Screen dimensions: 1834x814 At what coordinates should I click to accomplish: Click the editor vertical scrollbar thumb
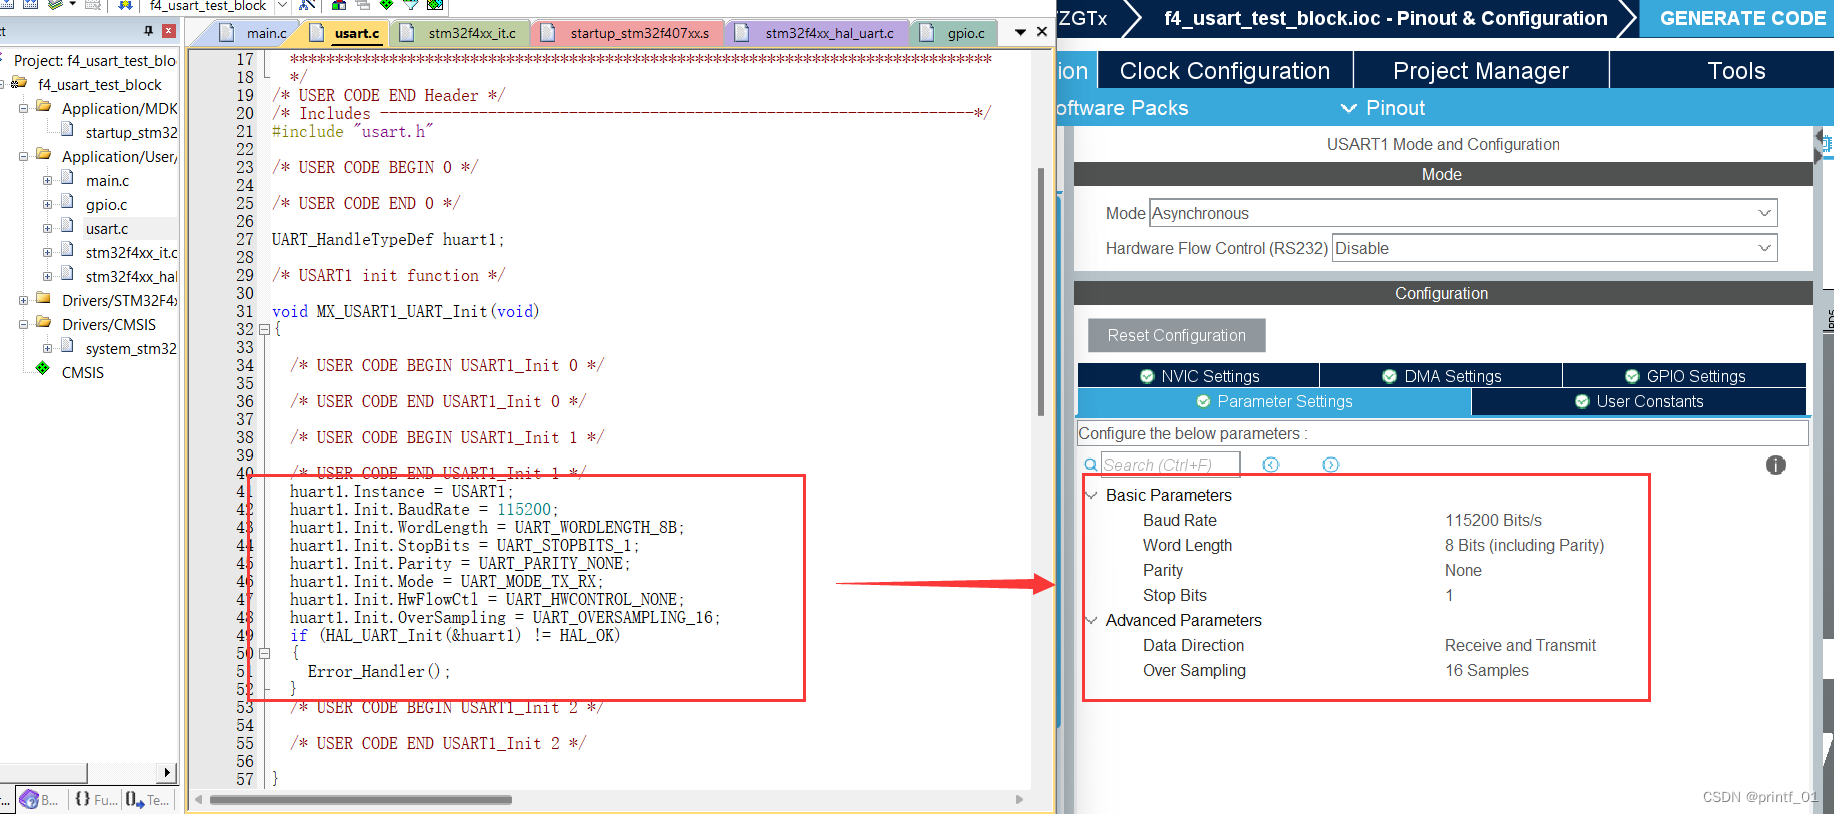pos(1041,290)
